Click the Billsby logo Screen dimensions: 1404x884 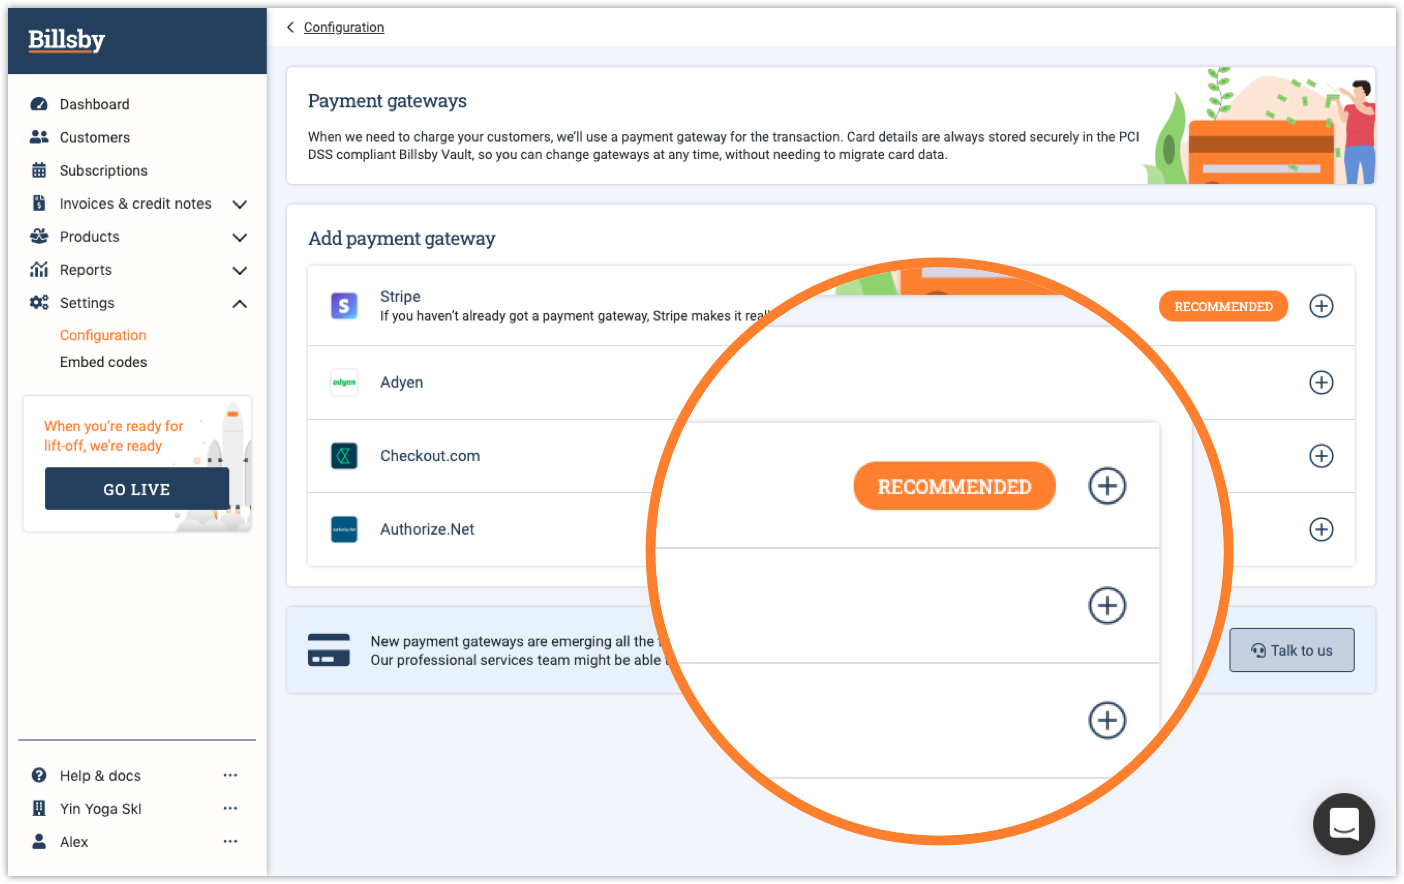pyautogui.click(x=66, y=40)
